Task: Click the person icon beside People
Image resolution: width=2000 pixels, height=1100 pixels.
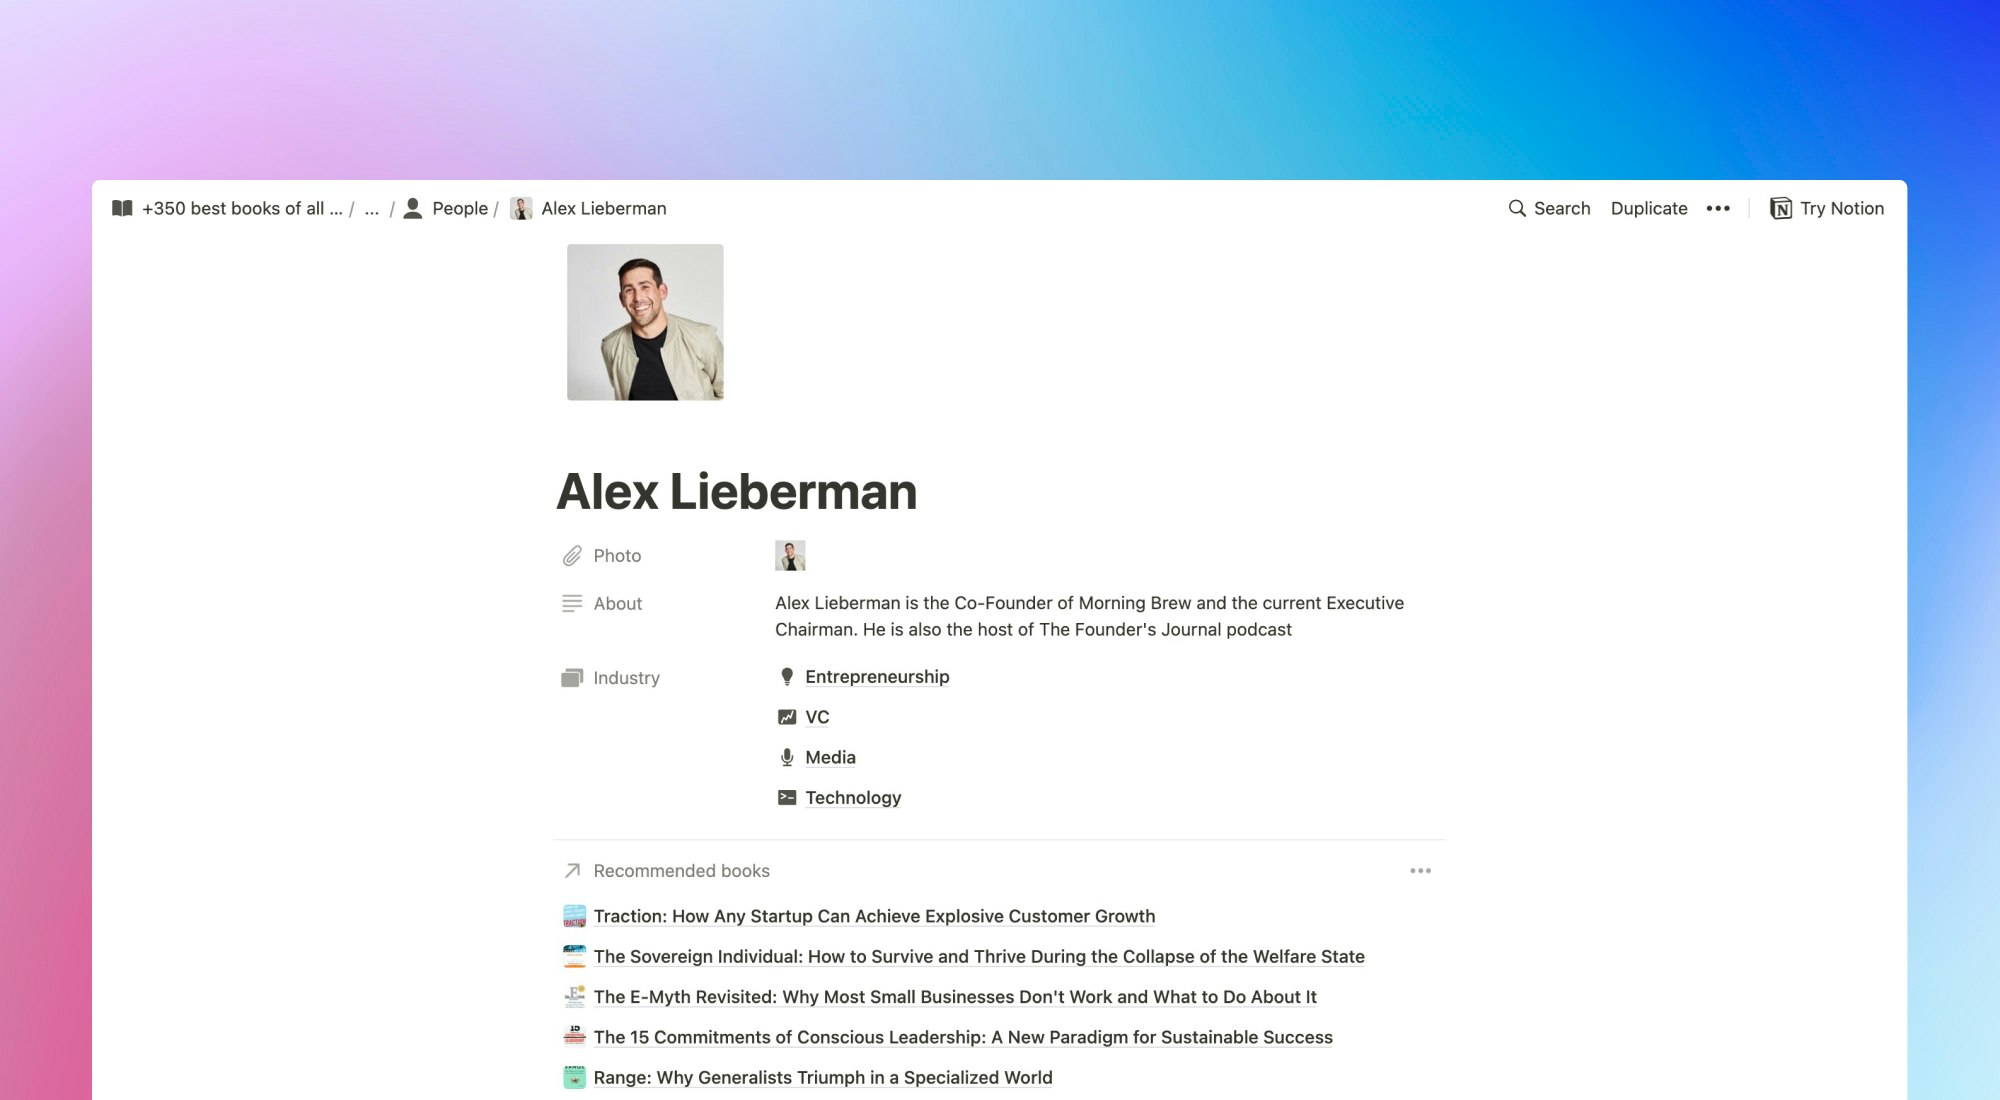Action: (413, 208)
